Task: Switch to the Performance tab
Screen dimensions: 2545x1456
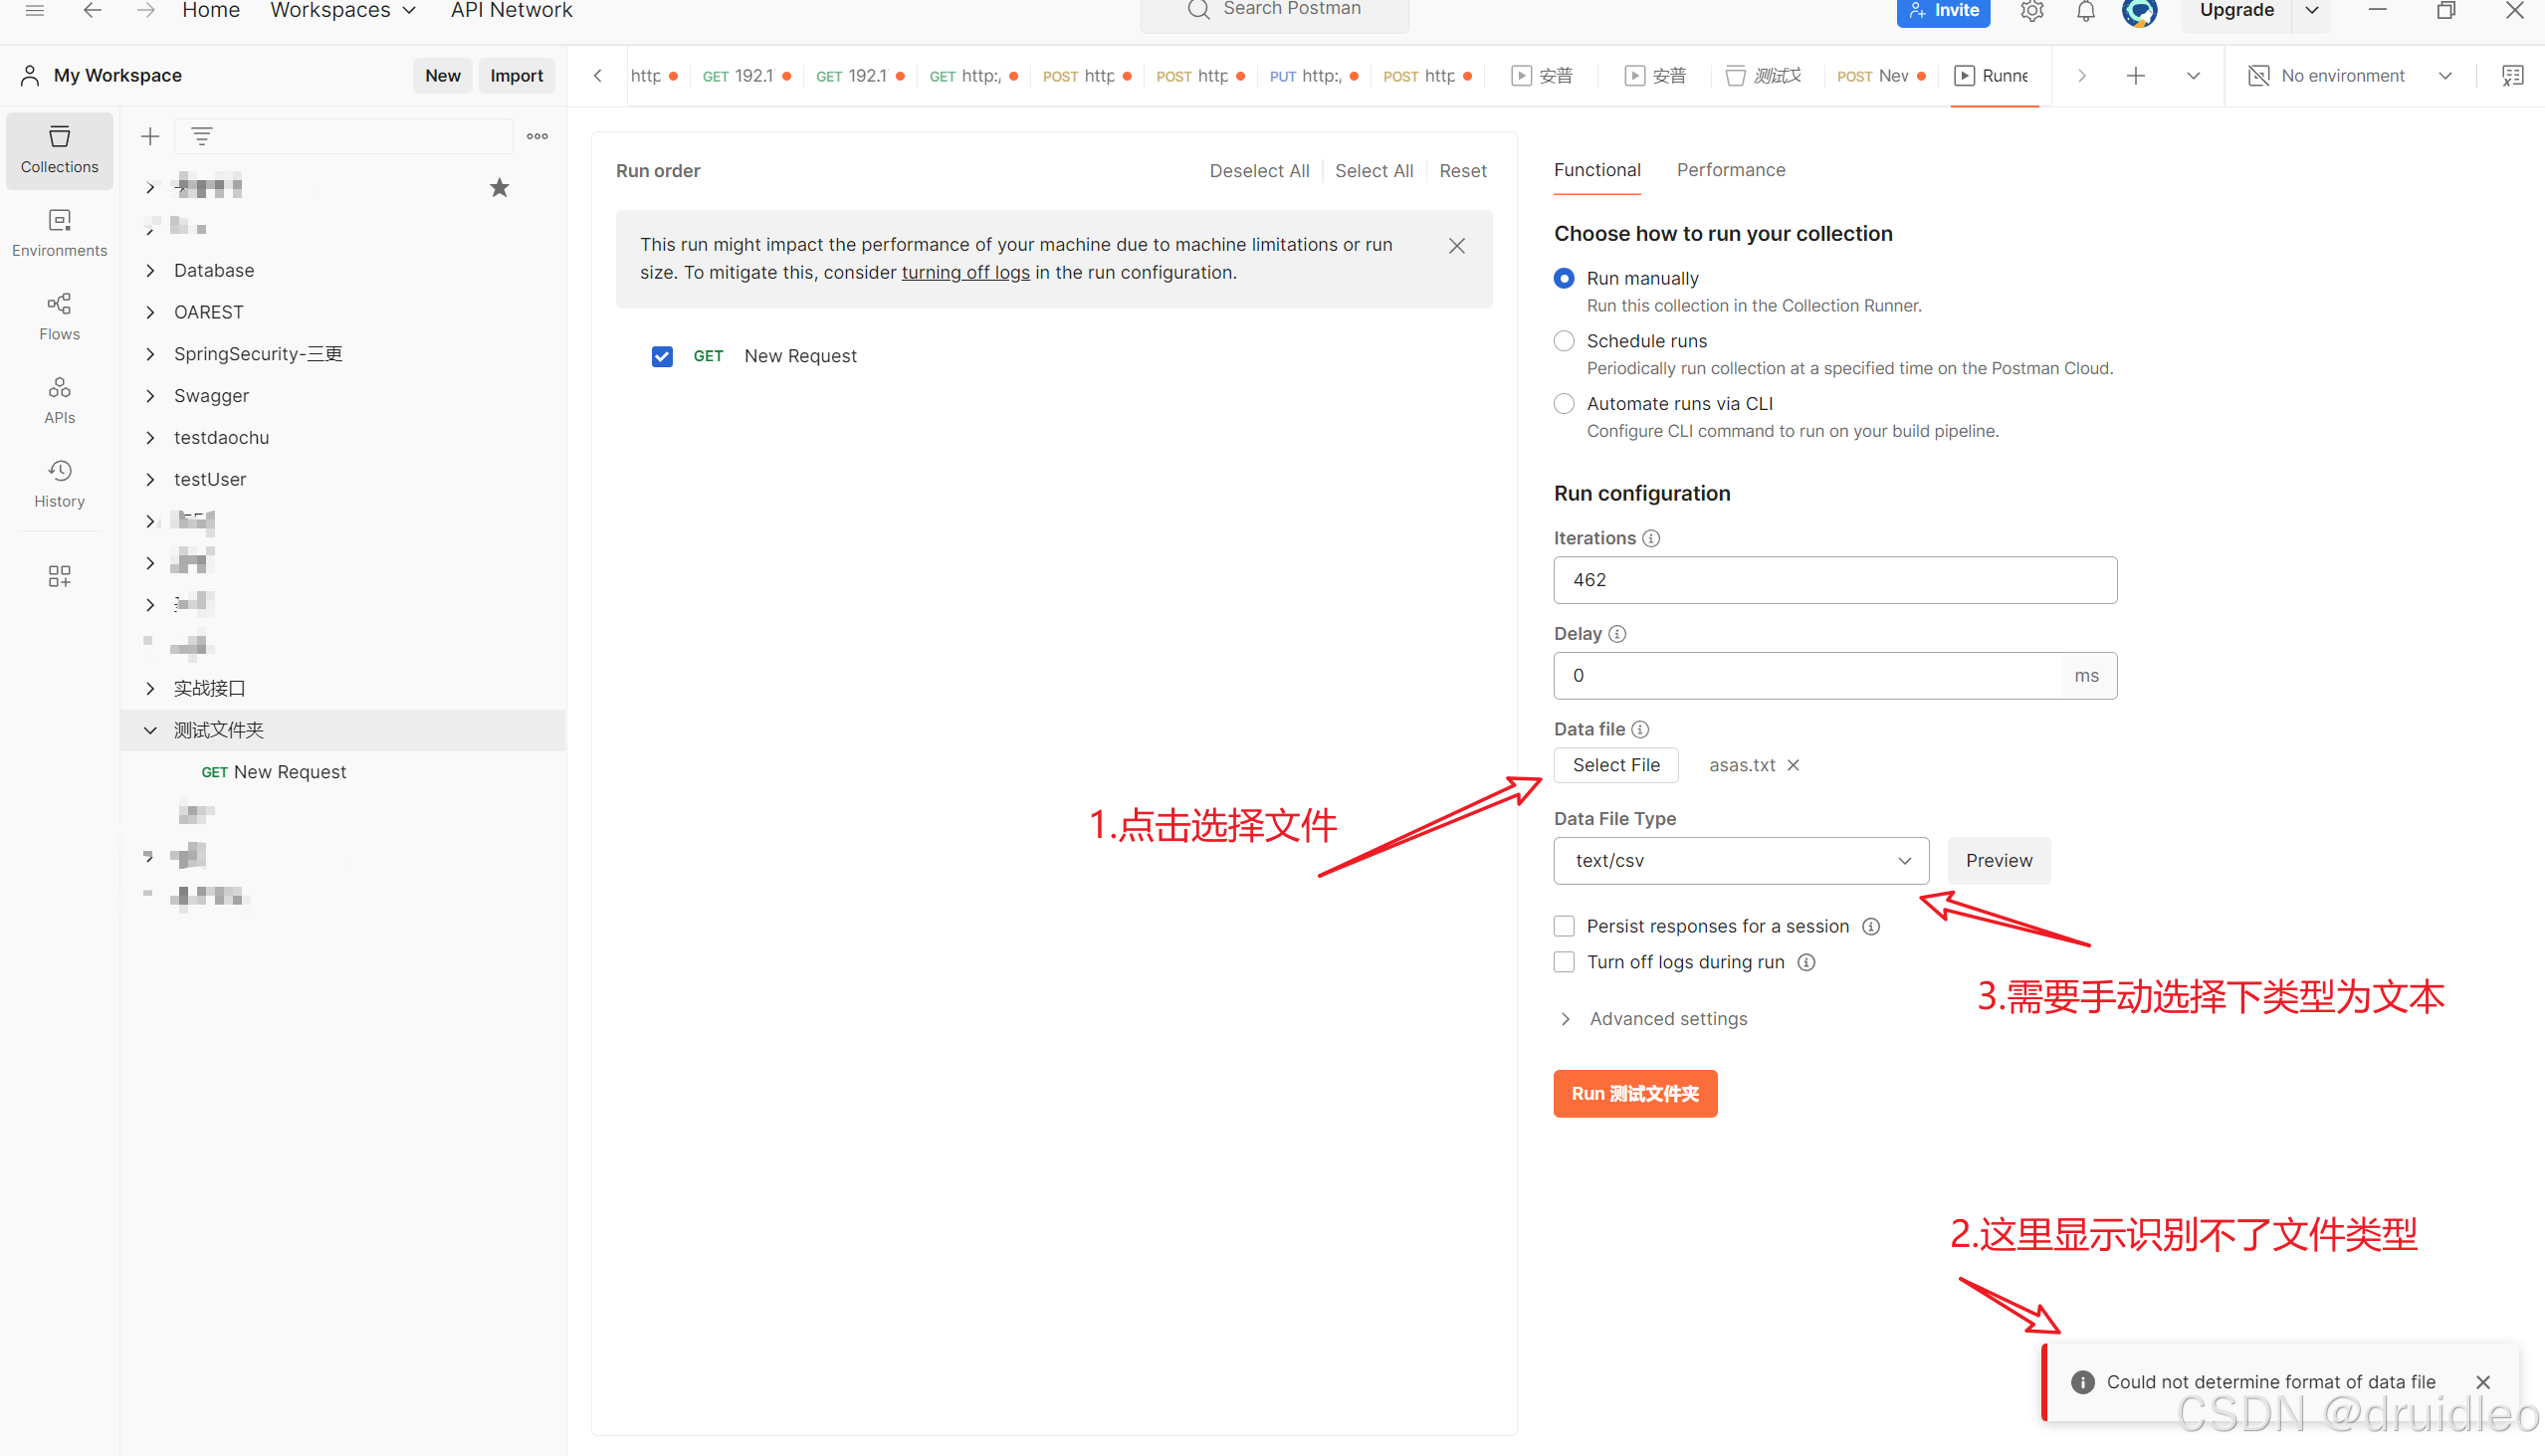Action: point(1730,170)
